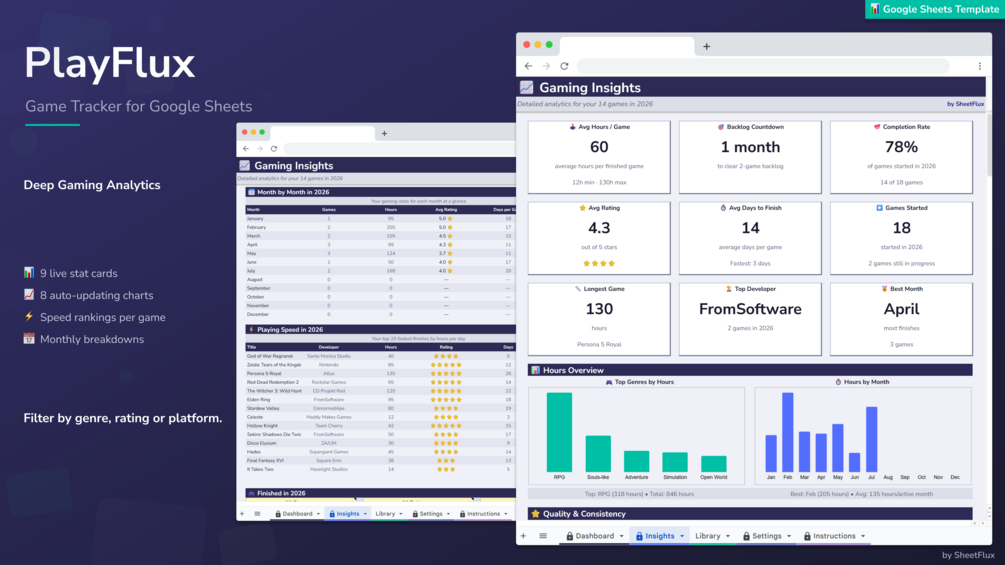Viewport: 1005px width, 565px height.
Task: Expand Instructions tab dropdown arrow, front window
Action: 863,536
